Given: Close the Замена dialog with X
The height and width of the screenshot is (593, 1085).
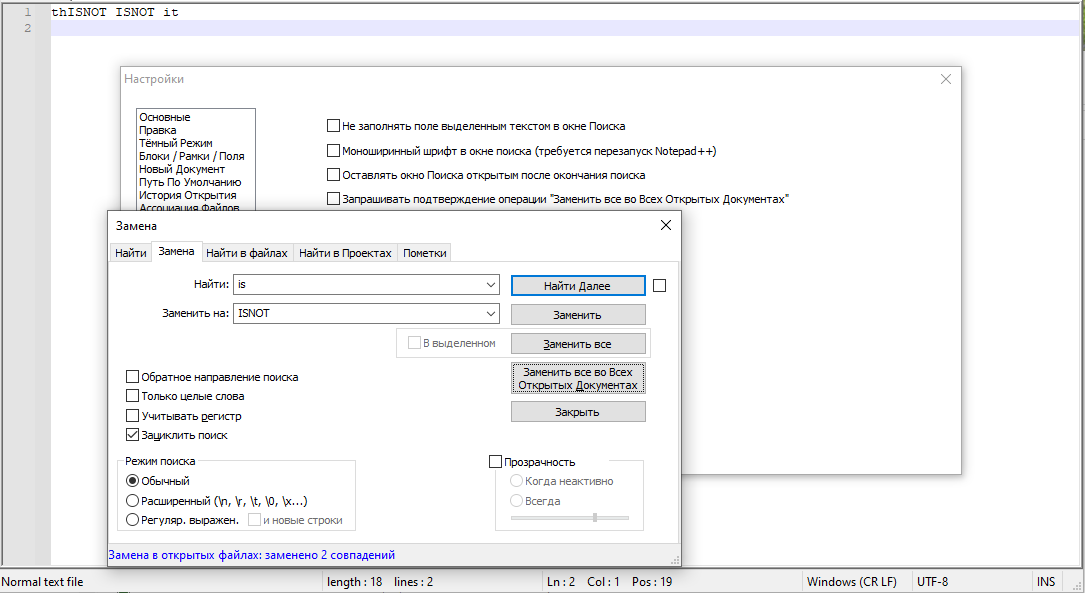Looking at the screenshot, I should [x=666, y=226].
